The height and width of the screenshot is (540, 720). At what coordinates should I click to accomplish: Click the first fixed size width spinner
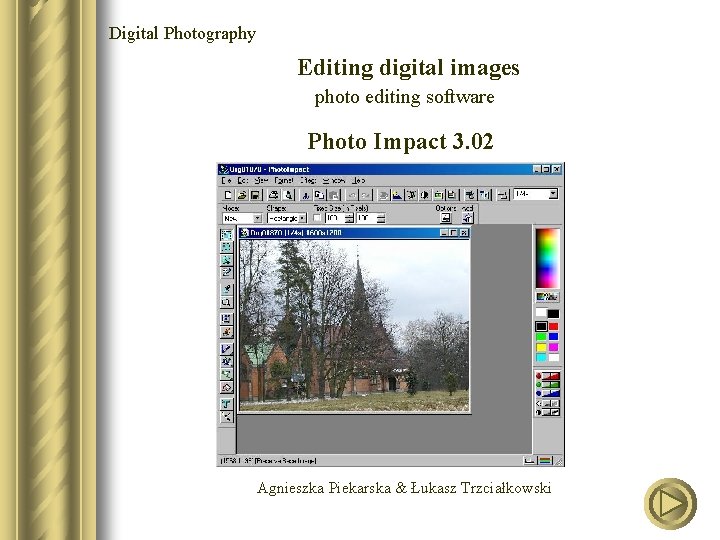click(x=349, y=218)
